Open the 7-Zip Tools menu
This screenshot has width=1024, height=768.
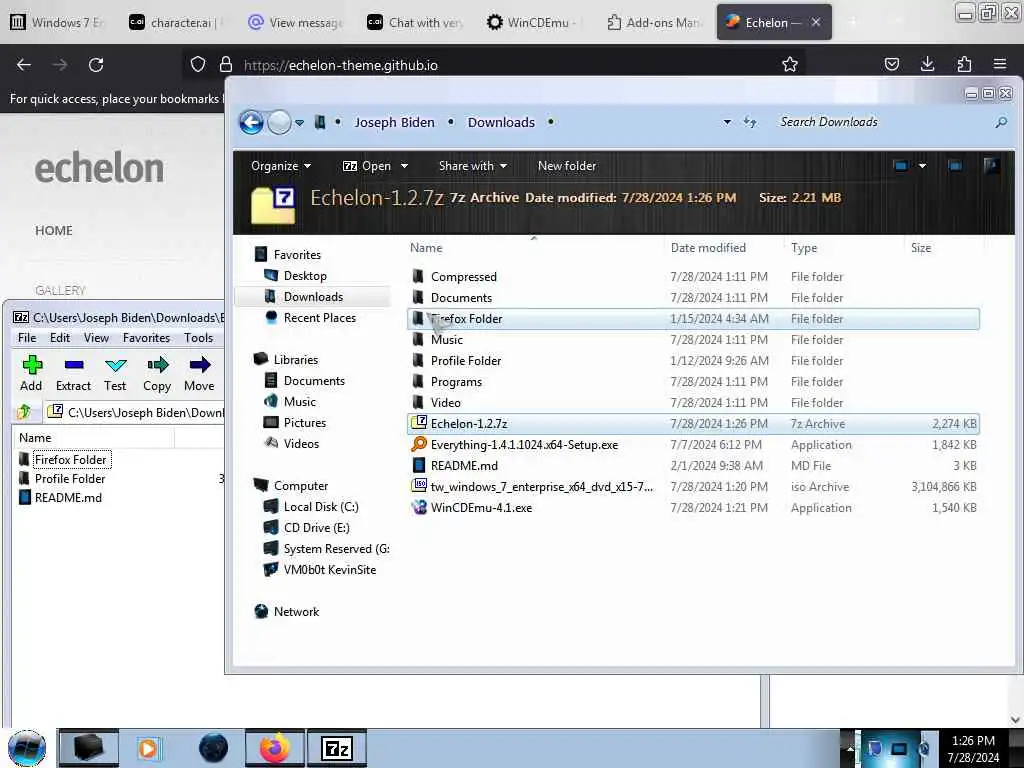[x=199, y=338]
